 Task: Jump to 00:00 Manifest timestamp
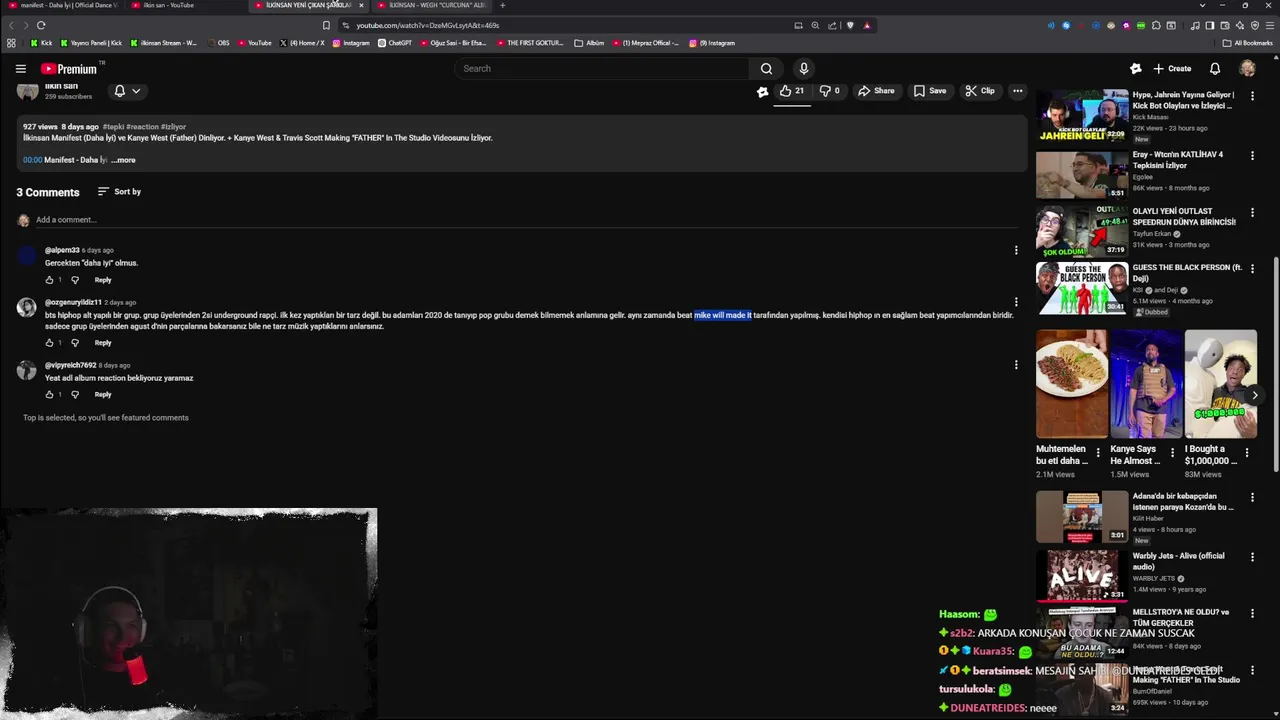click(x=32, y=160)
